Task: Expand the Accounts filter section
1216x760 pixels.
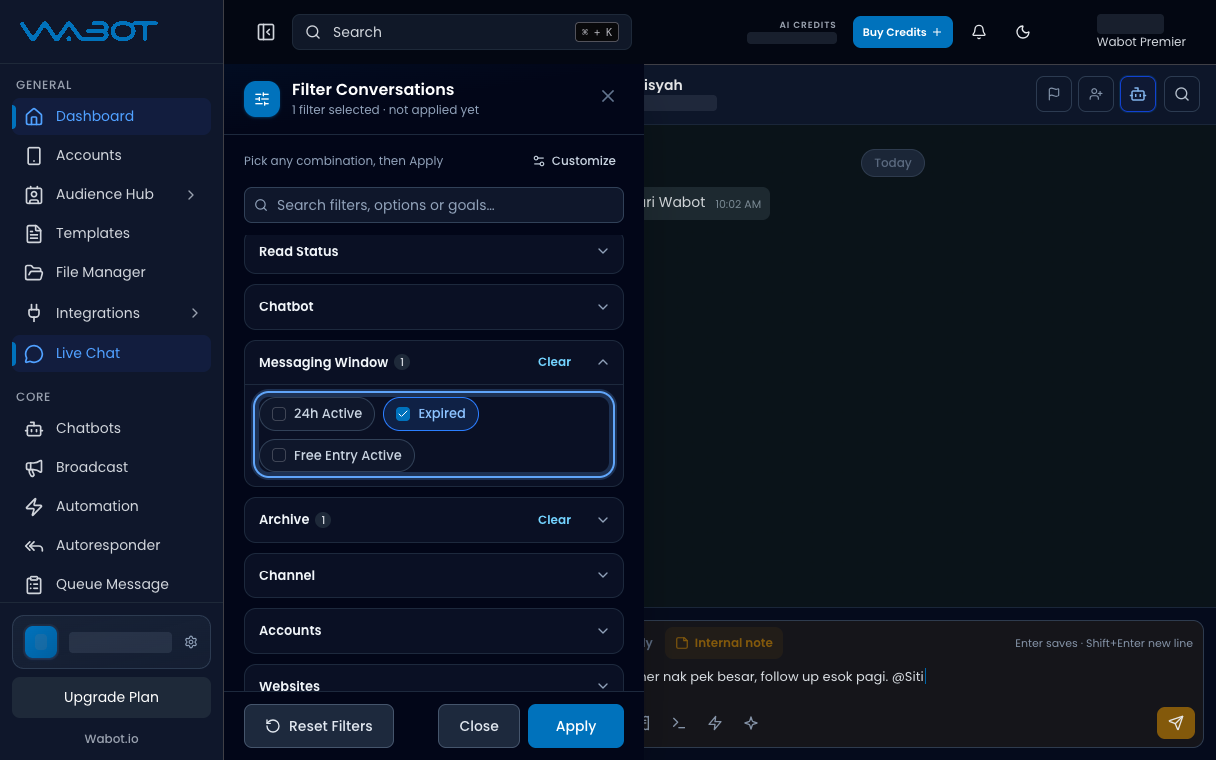Action: pos(434,630)
